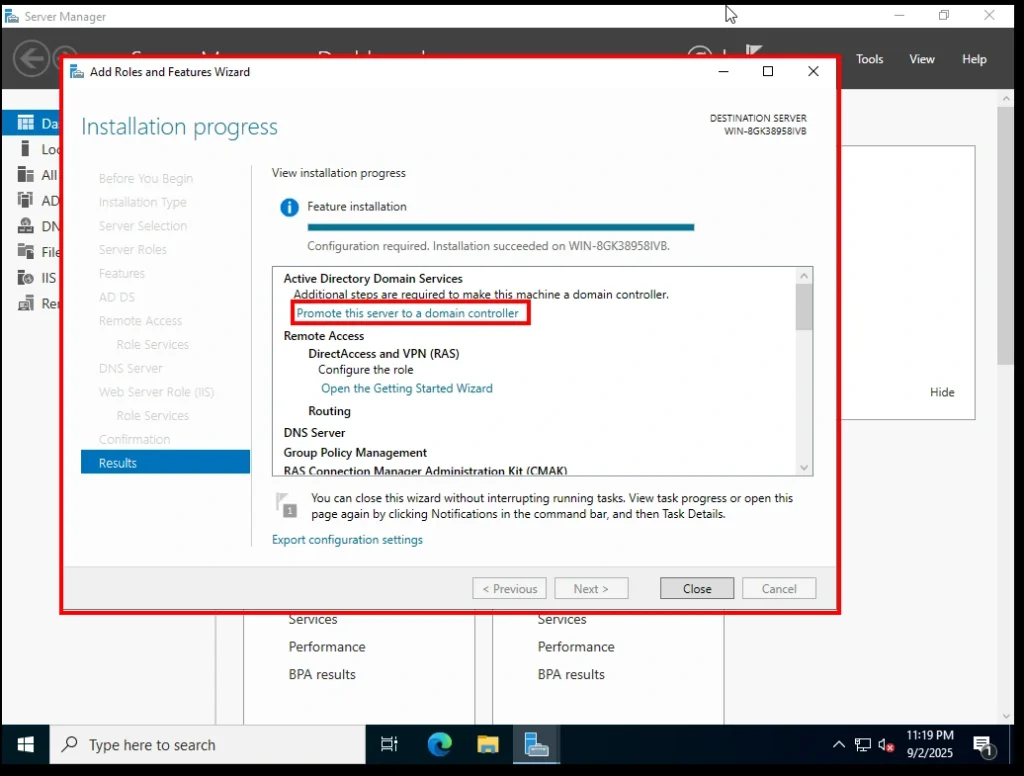
Task: Open the All Servers sidebar icon
Action: click(x=25, y=174)
